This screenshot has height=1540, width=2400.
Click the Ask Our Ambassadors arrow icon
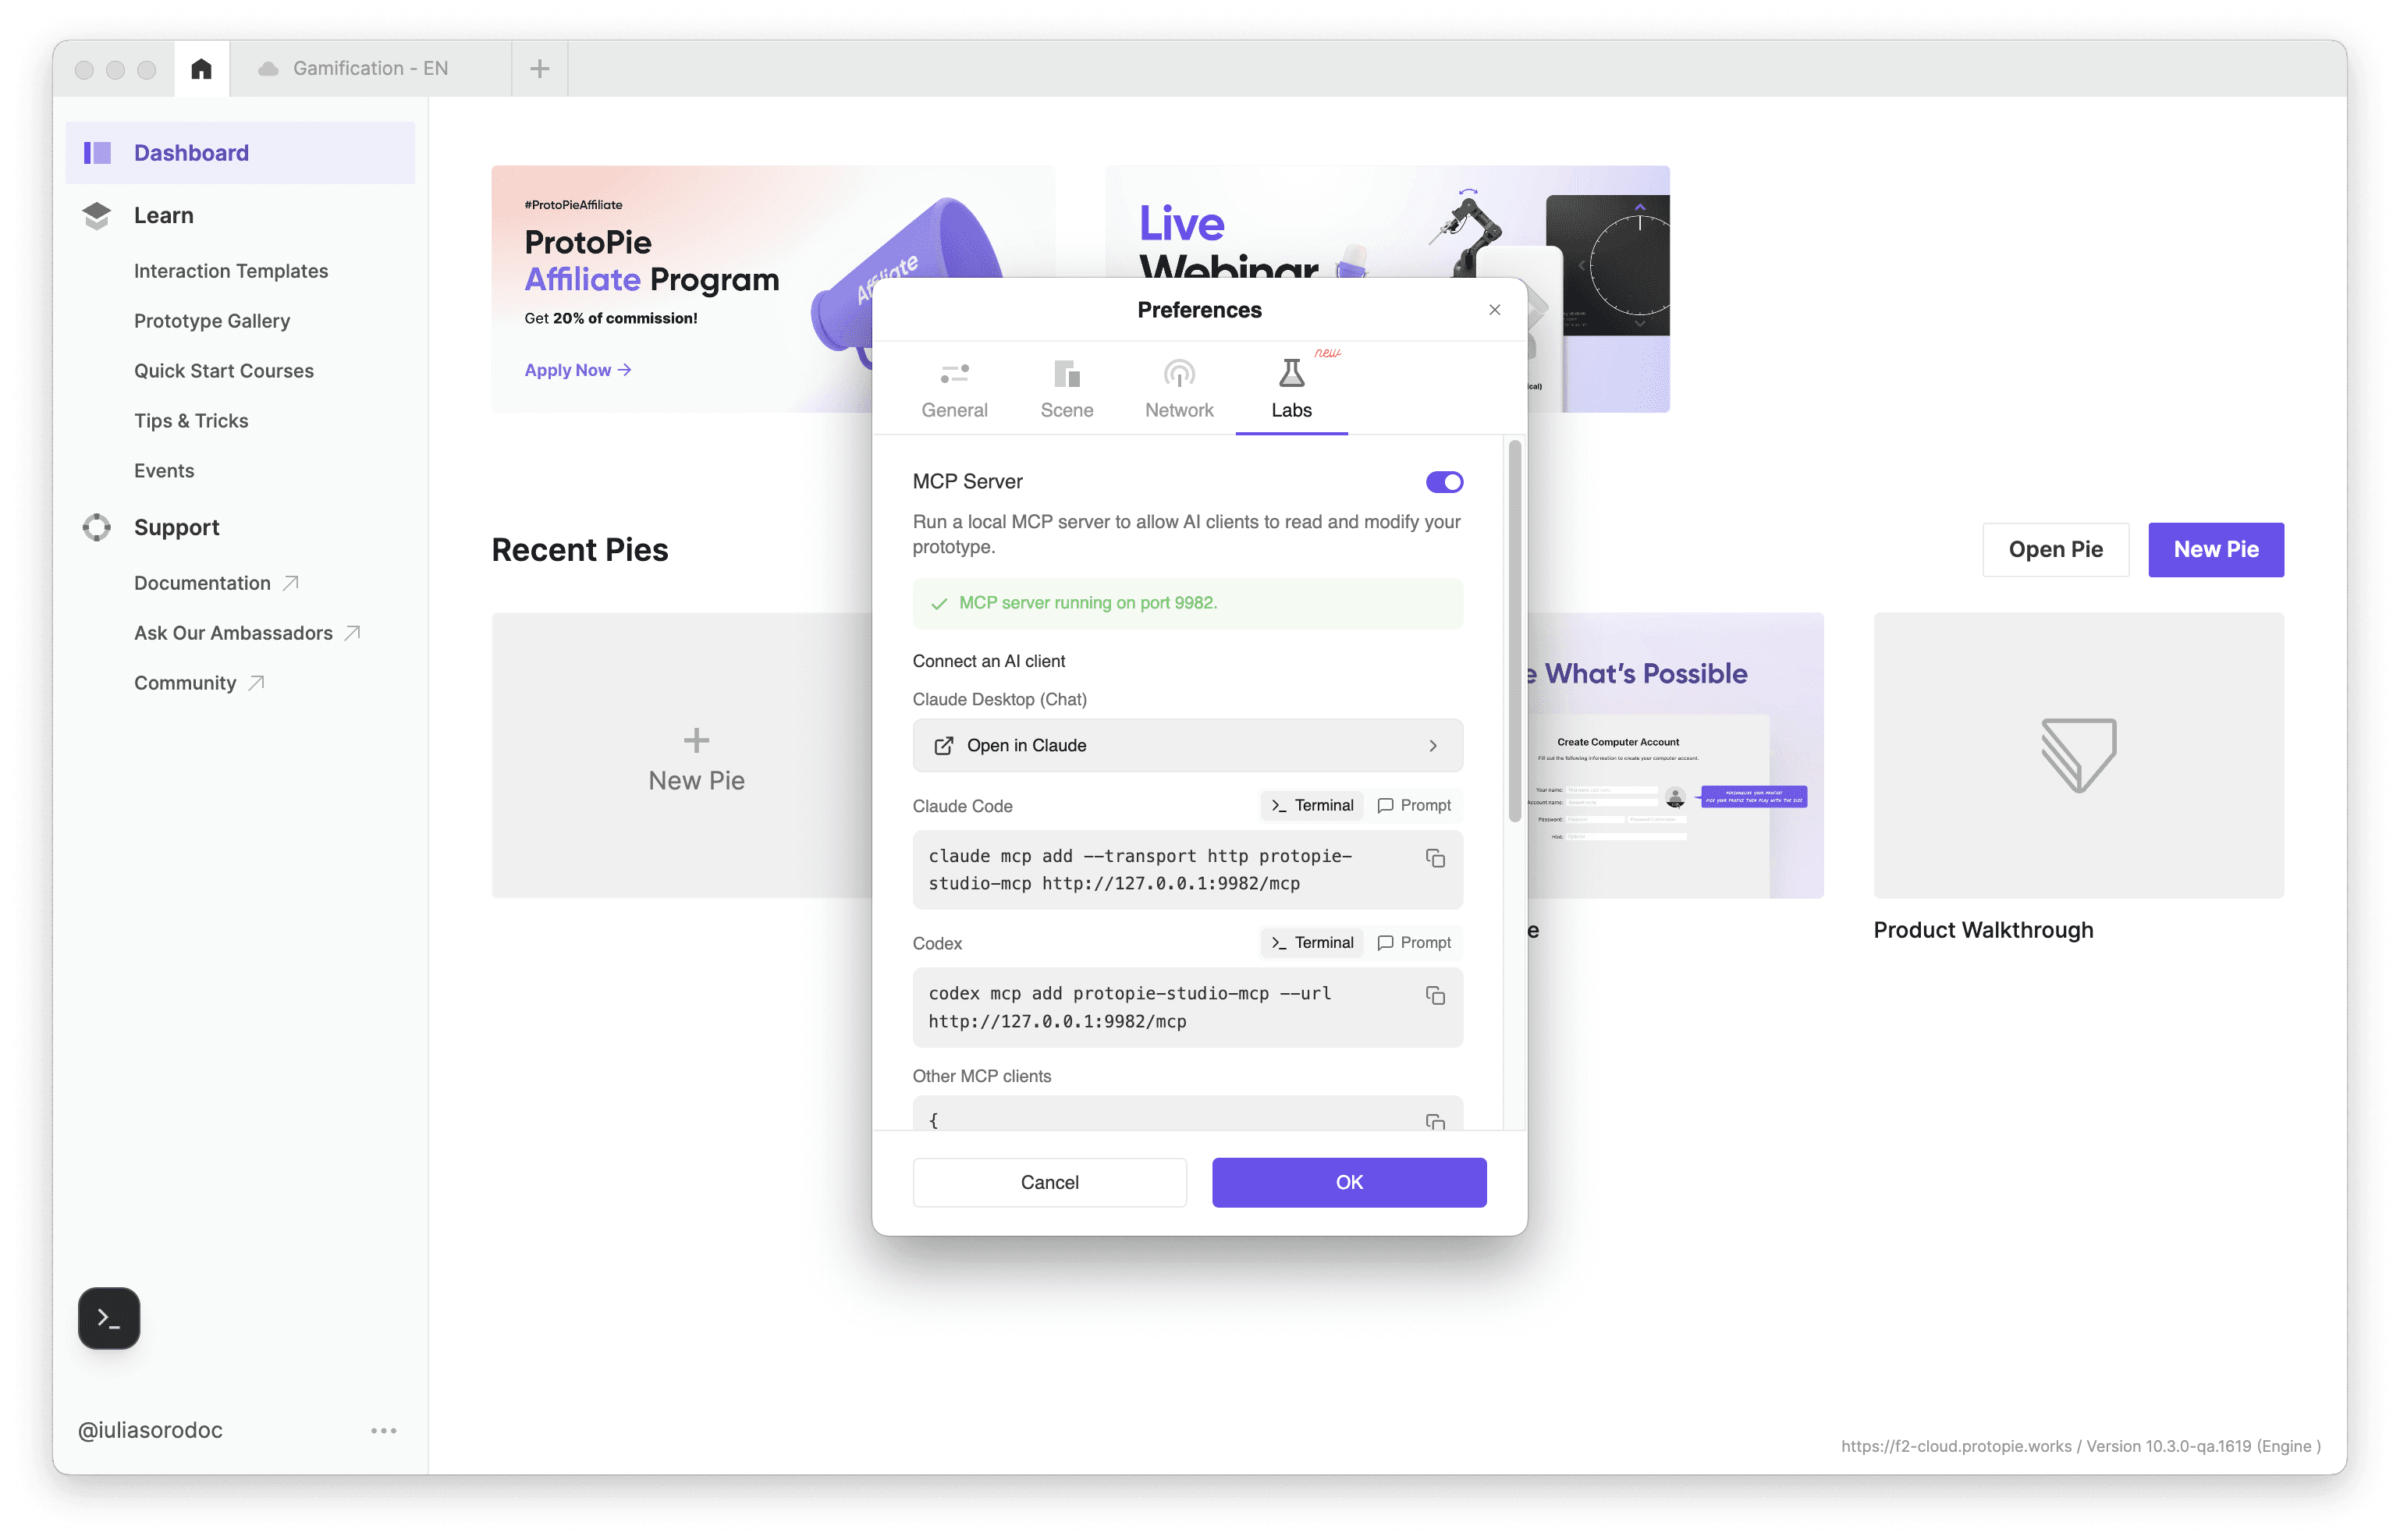[x=352, y=633]
